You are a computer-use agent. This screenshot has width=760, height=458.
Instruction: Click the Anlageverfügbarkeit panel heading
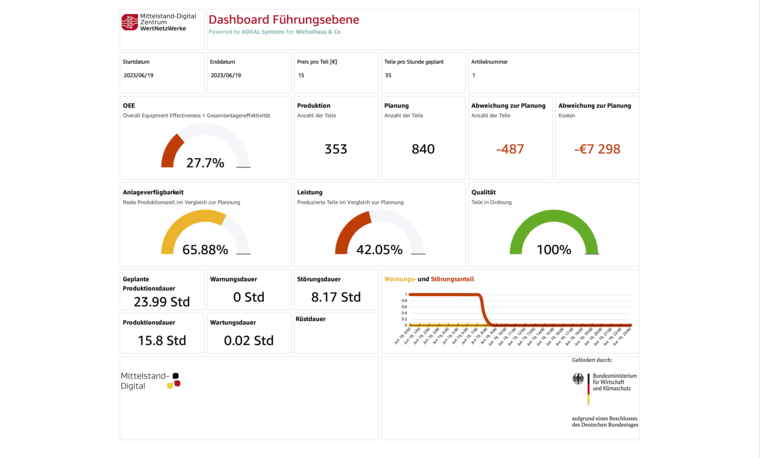[x=153, y=192]
